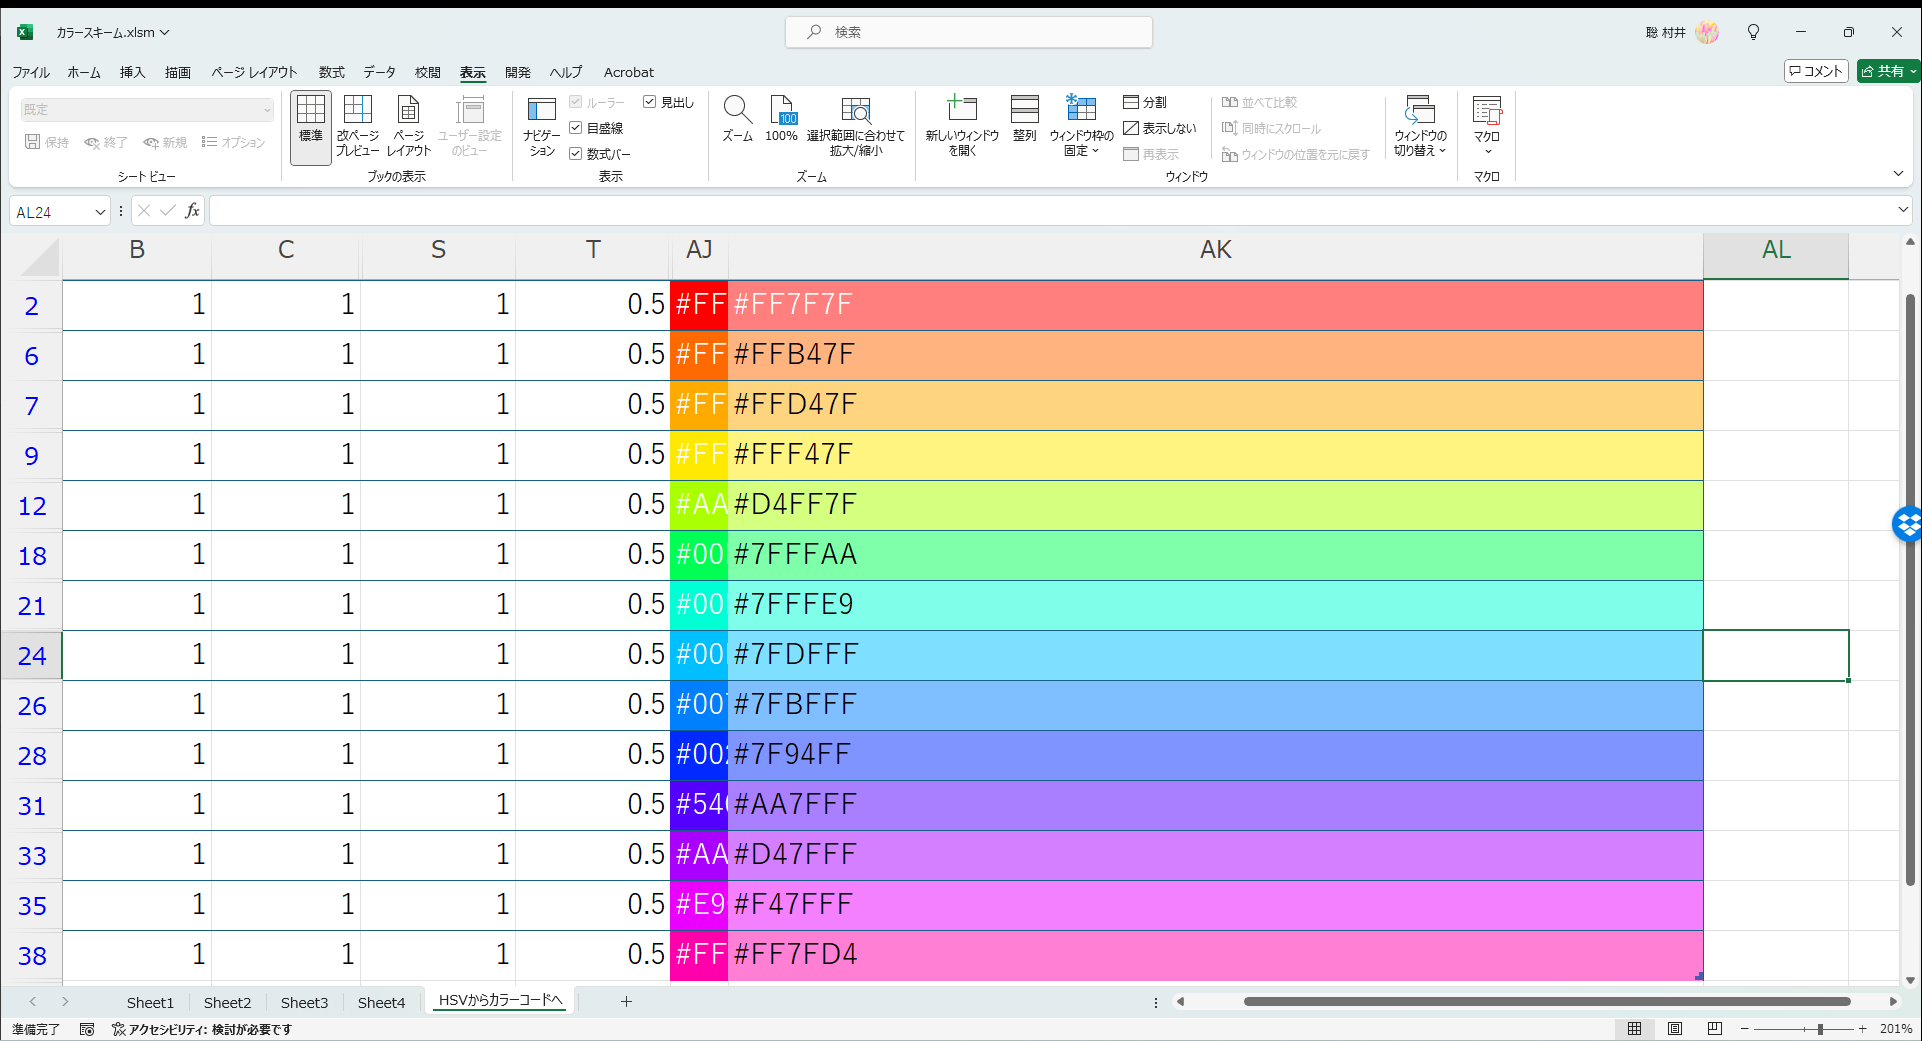Select the HSVからカラーコードへ sheet tab
The height and width of the screenshot is (1041, 1922).
[501, 1000]
